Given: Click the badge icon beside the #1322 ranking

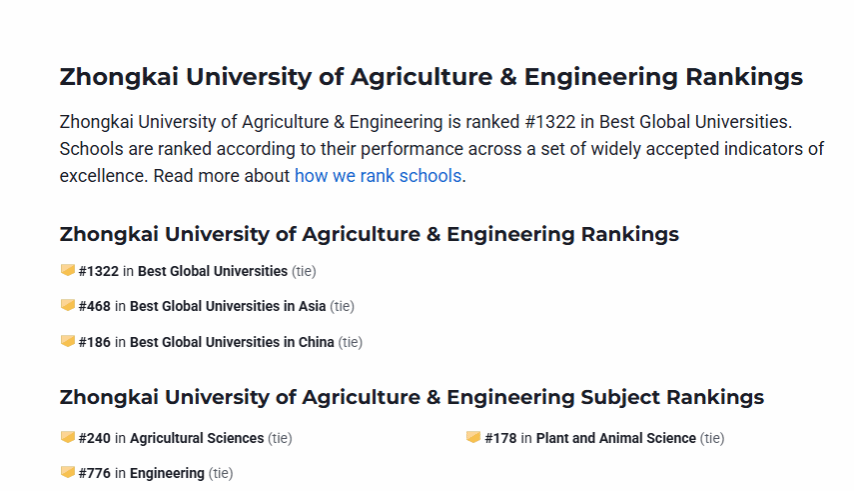Looking at the screenshot, I should pos(67,270).
